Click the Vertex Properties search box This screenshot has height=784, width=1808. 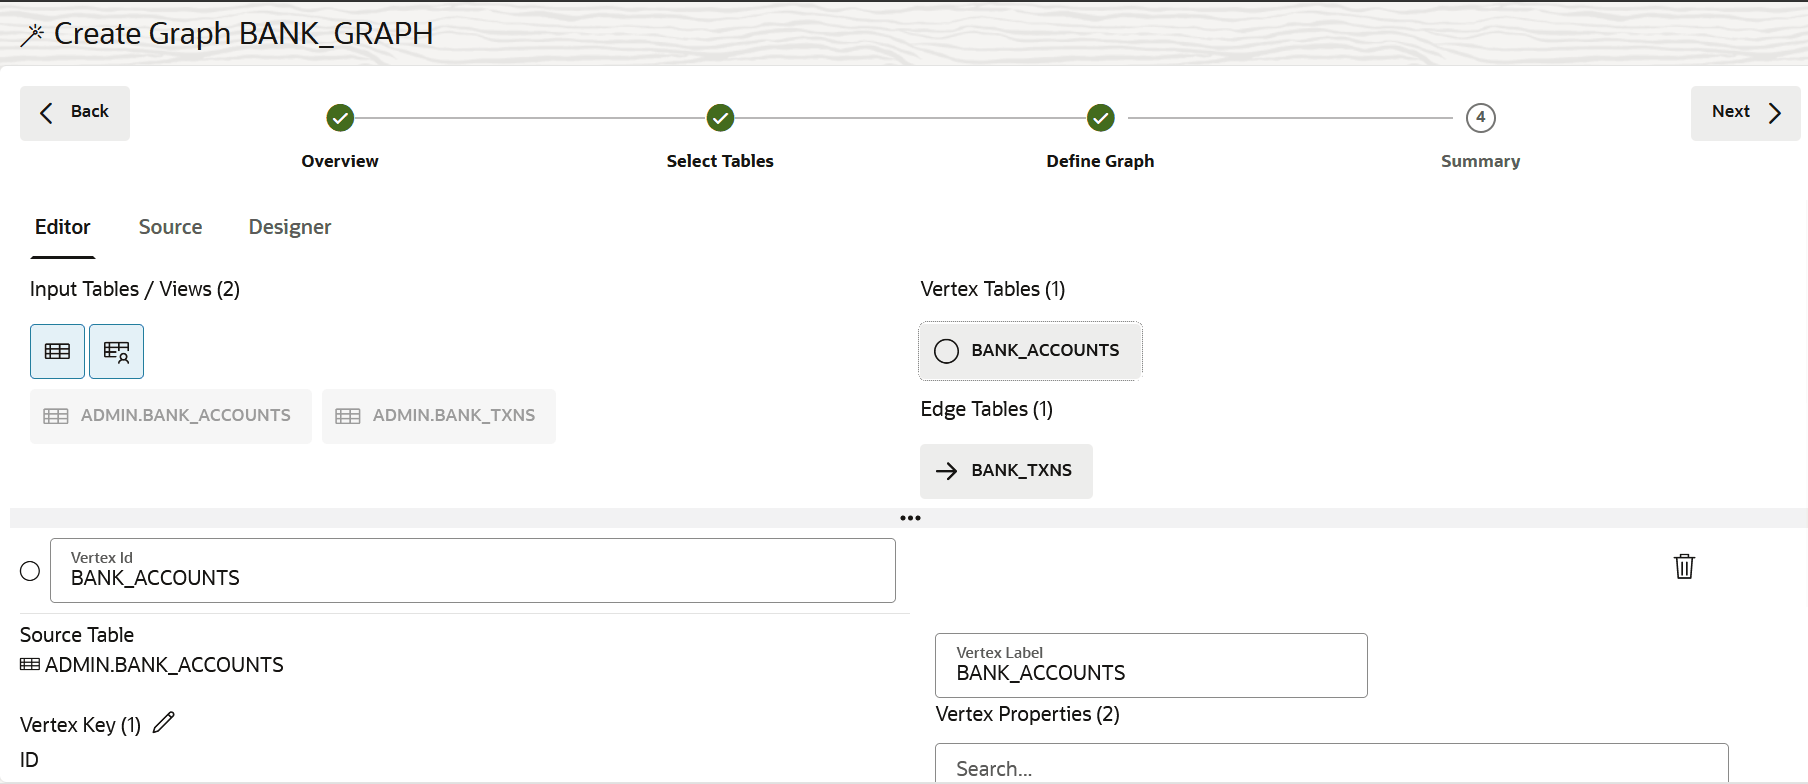1330,767
